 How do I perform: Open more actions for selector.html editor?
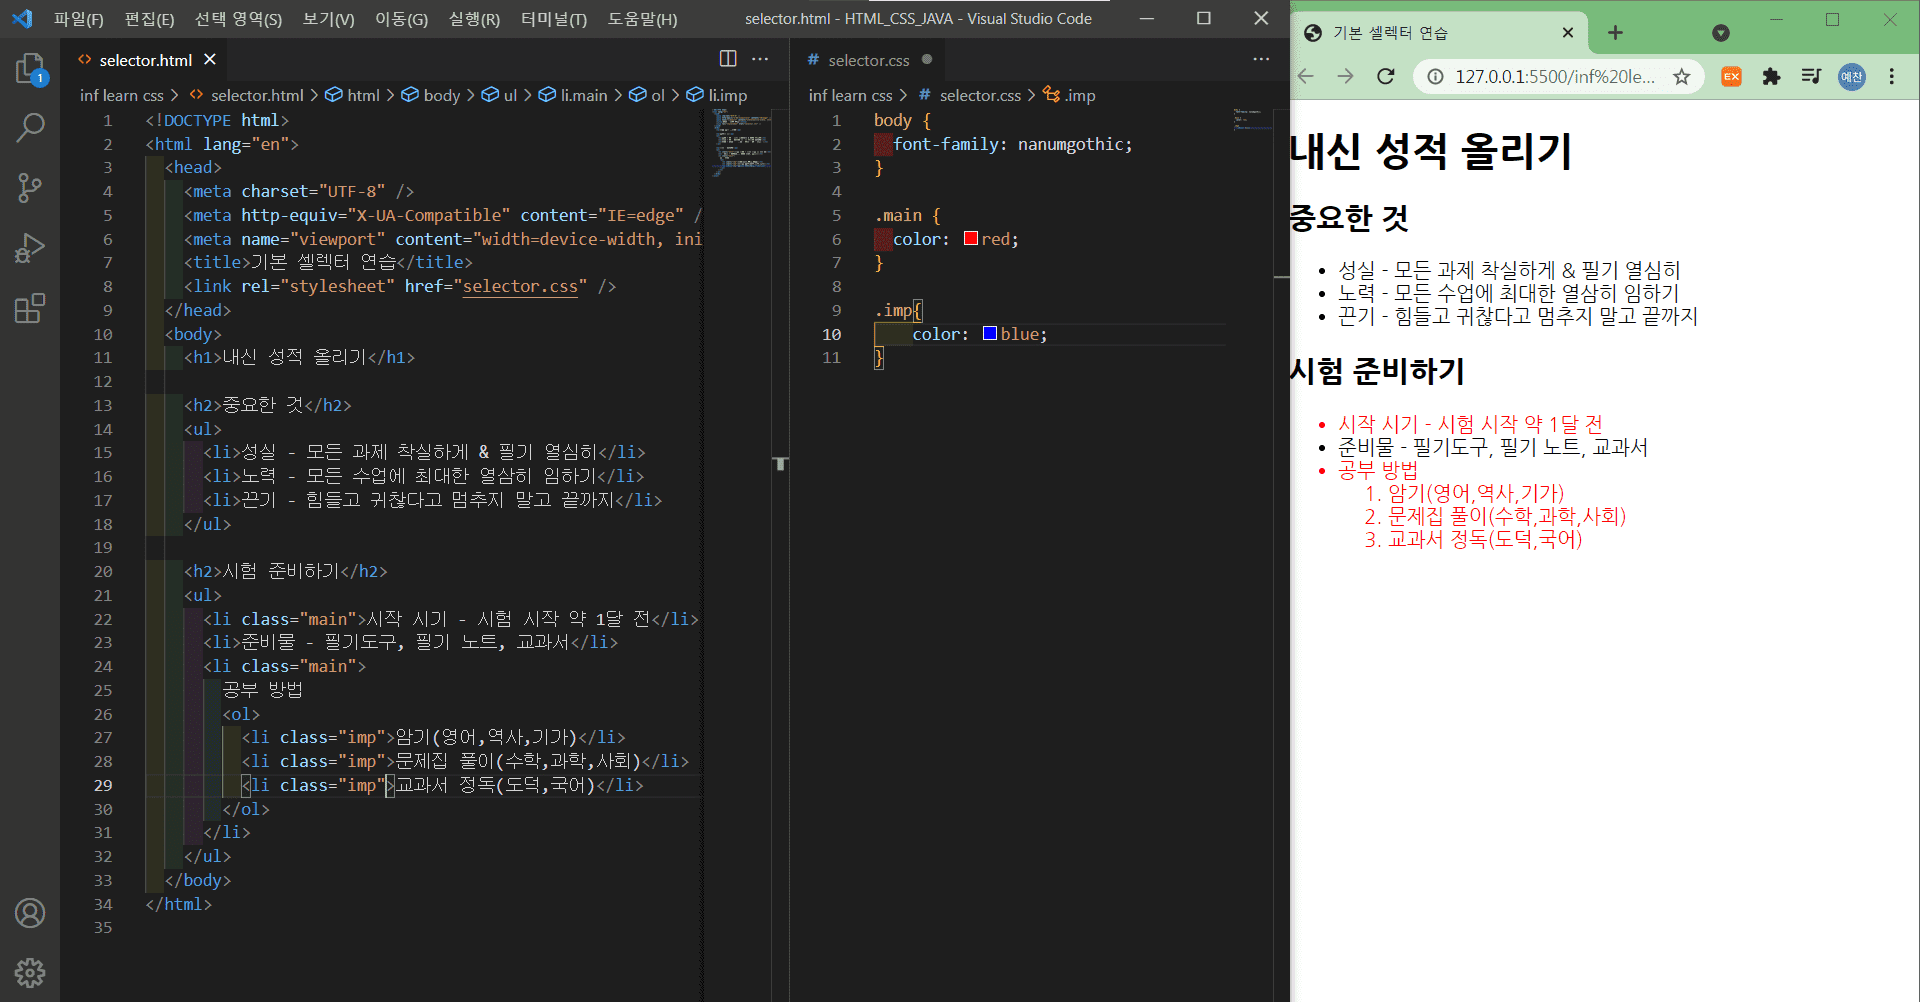[x=760, y=59]
